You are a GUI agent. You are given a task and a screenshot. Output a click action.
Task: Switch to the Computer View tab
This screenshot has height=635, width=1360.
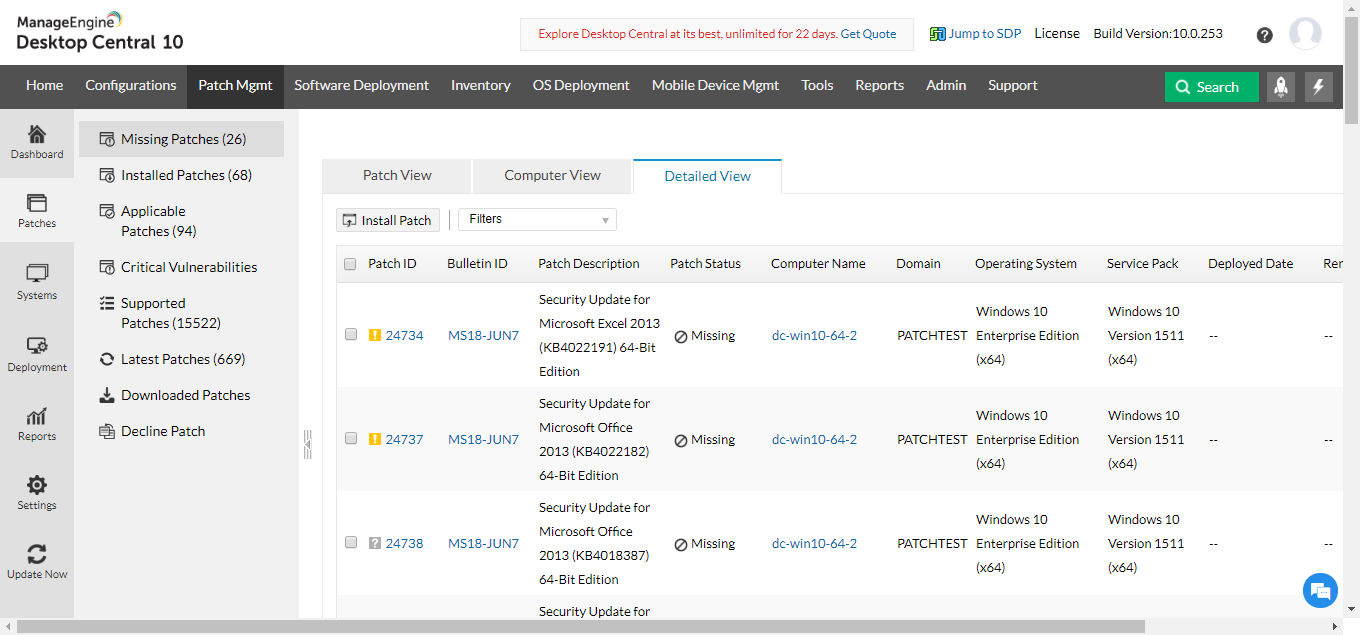tap(552, 175)
